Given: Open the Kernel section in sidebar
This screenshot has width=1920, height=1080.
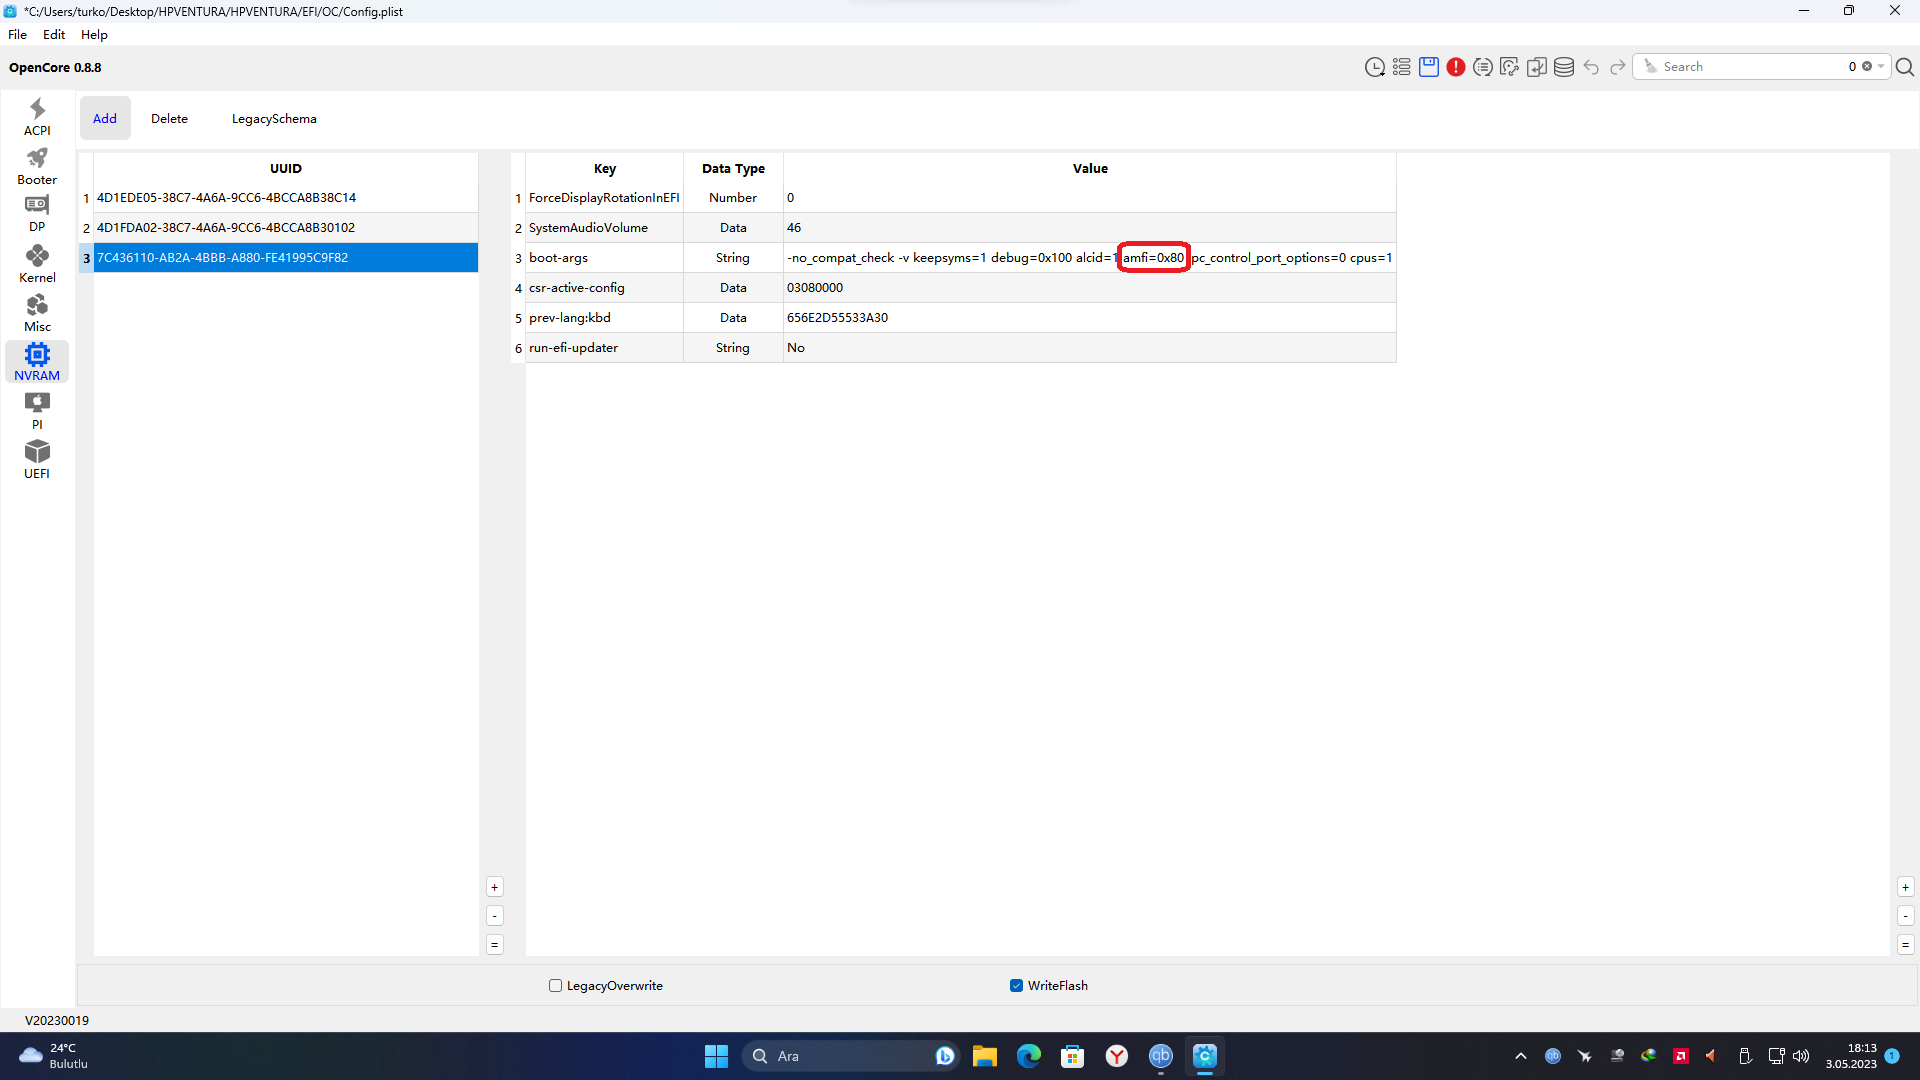Looking at the screenshot, I should point(37,264).
